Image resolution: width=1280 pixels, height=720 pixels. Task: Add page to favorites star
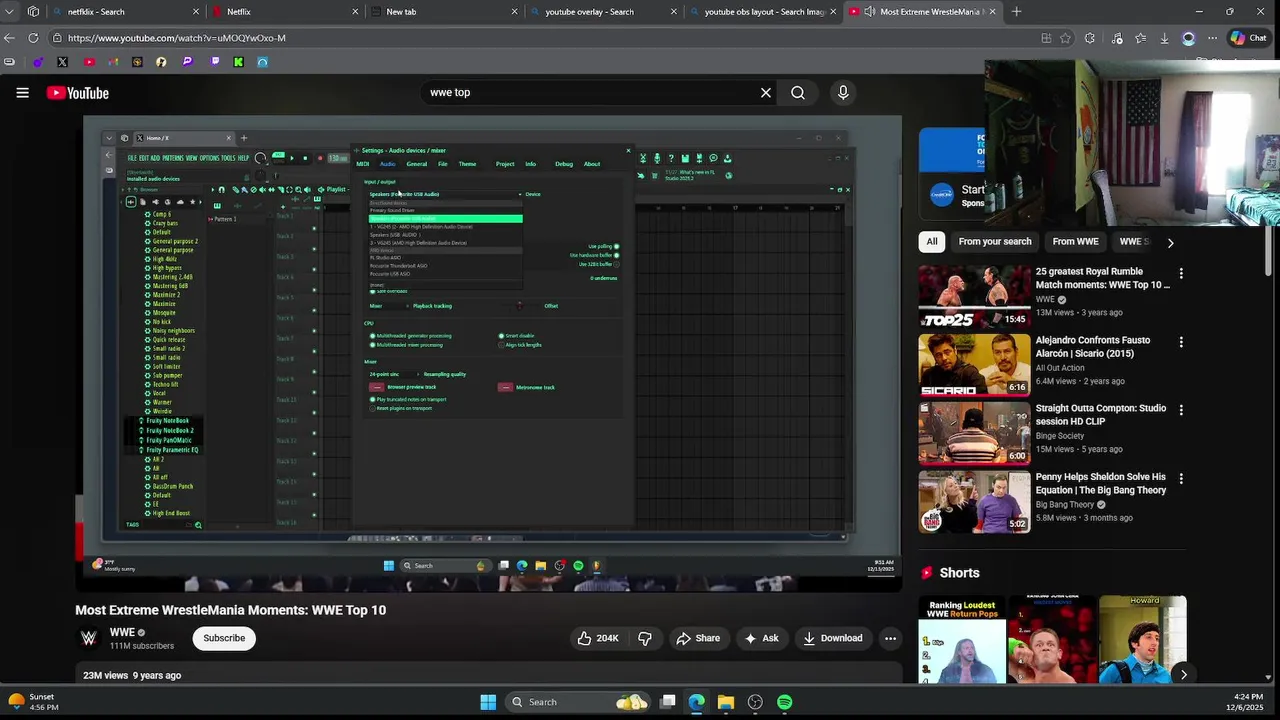tap(1066, 38)
